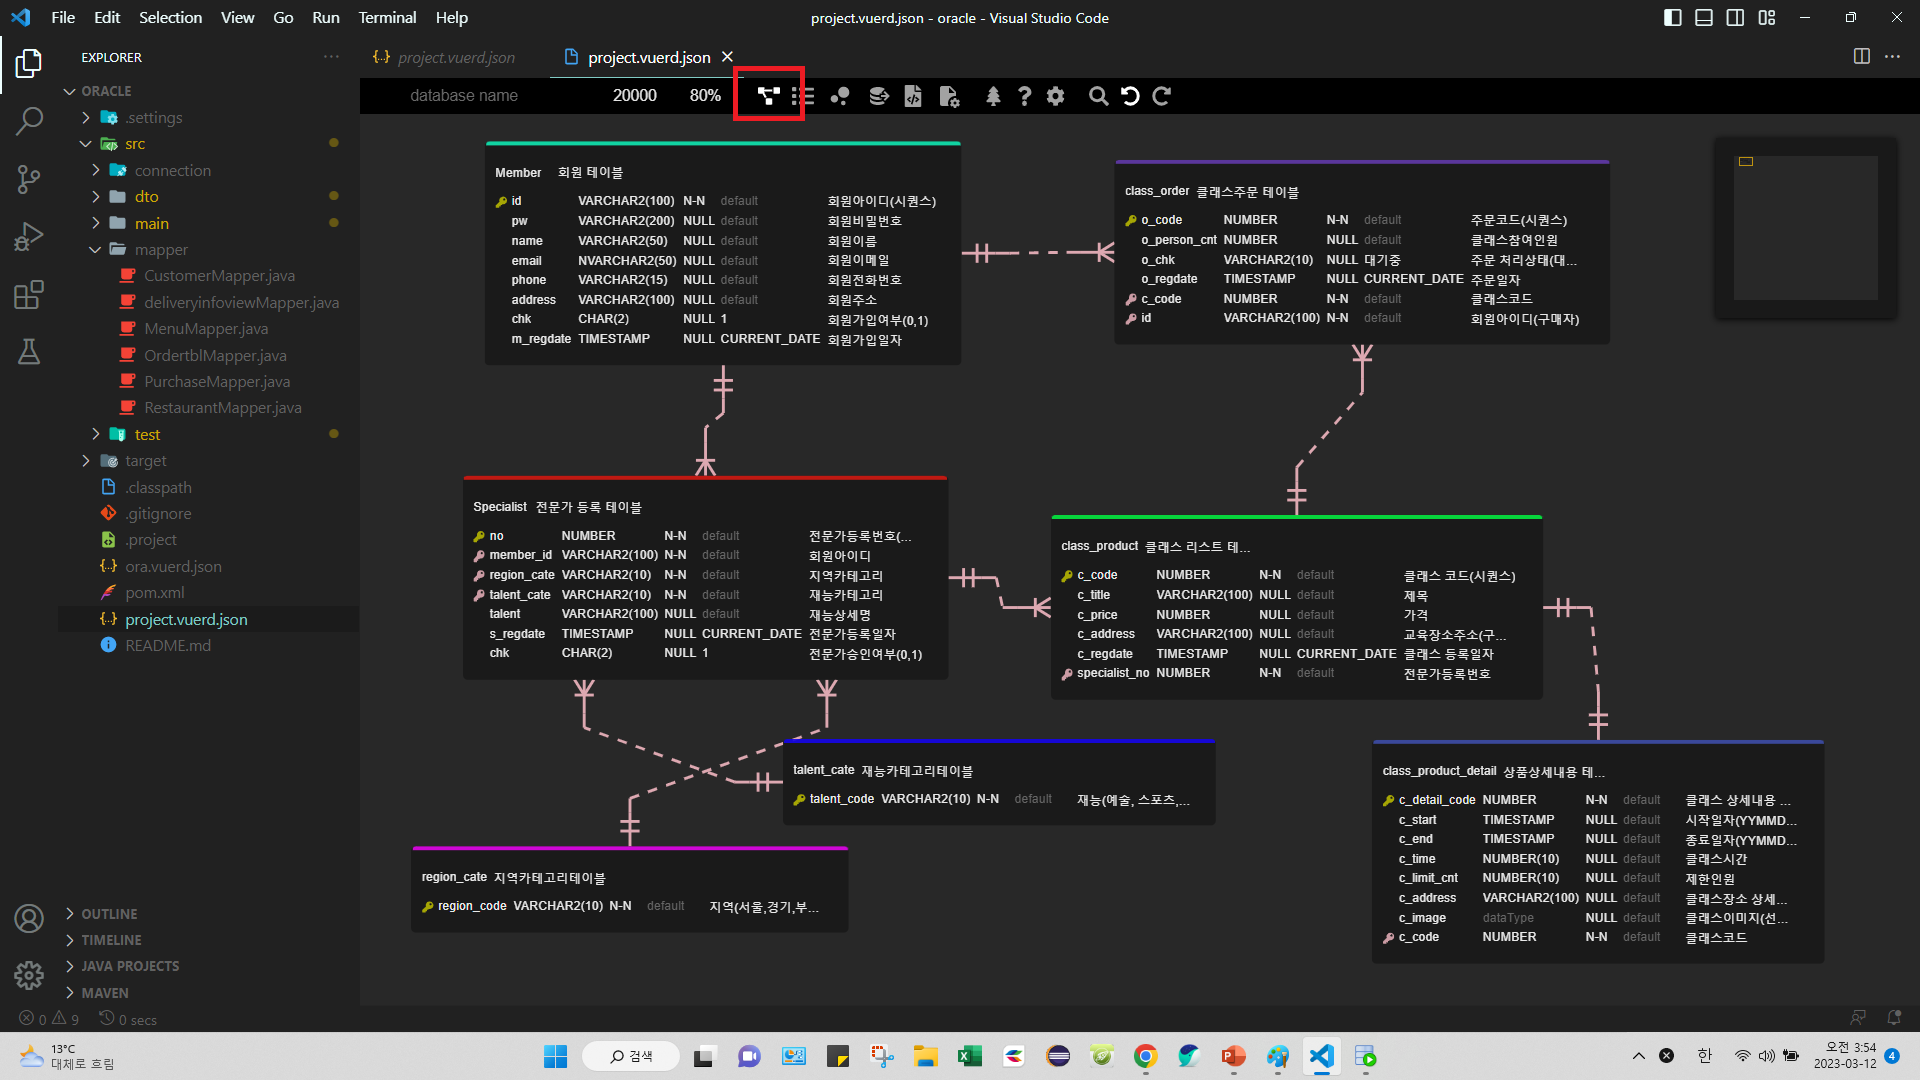Click the undo arrow in ERD toolbar
Image resolution: width=1920 pixels, height=1080 pixels.
tap(1130, 96)
